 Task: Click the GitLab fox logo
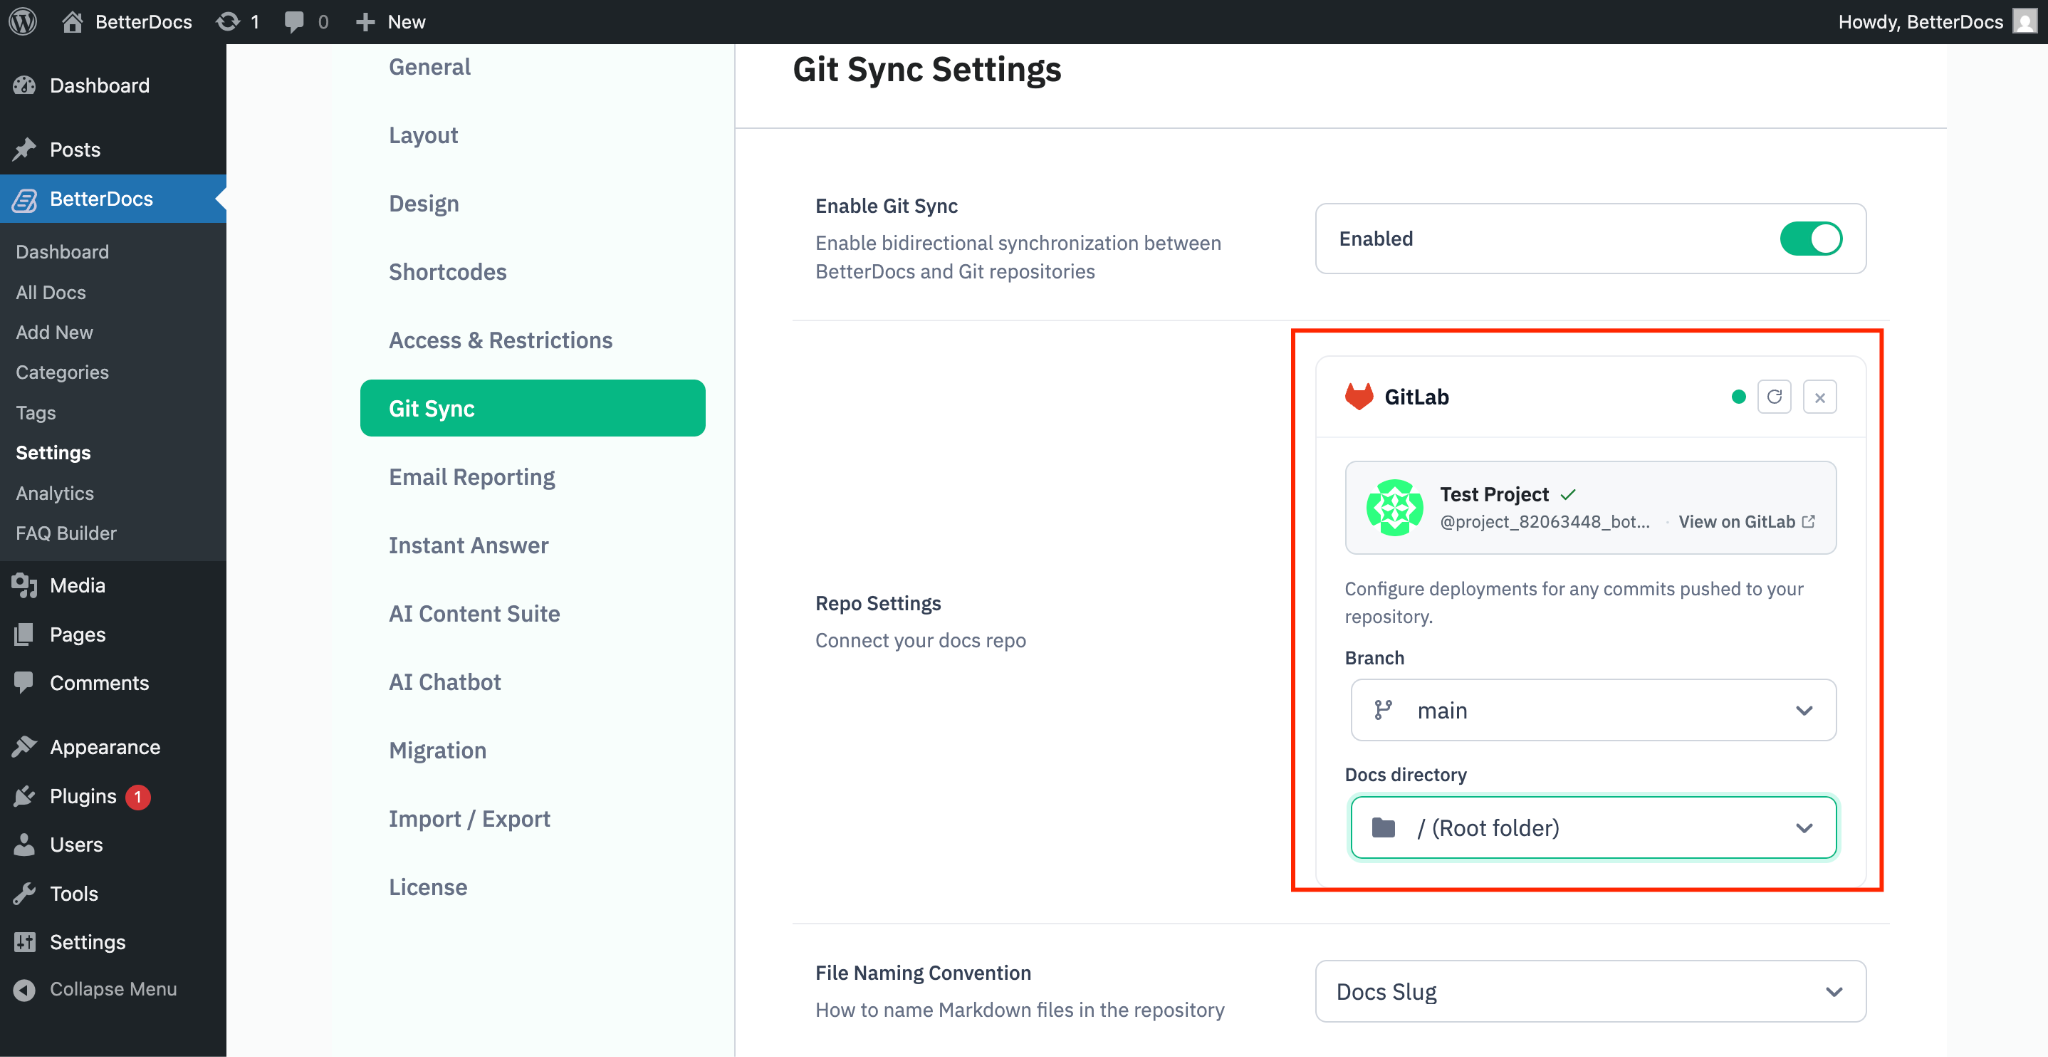[1359, 397]
